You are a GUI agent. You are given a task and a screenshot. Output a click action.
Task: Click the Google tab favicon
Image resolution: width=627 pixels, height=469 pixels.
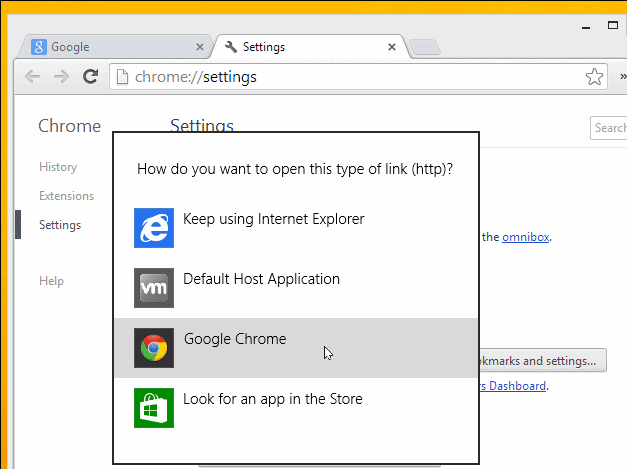coord(39,47)
